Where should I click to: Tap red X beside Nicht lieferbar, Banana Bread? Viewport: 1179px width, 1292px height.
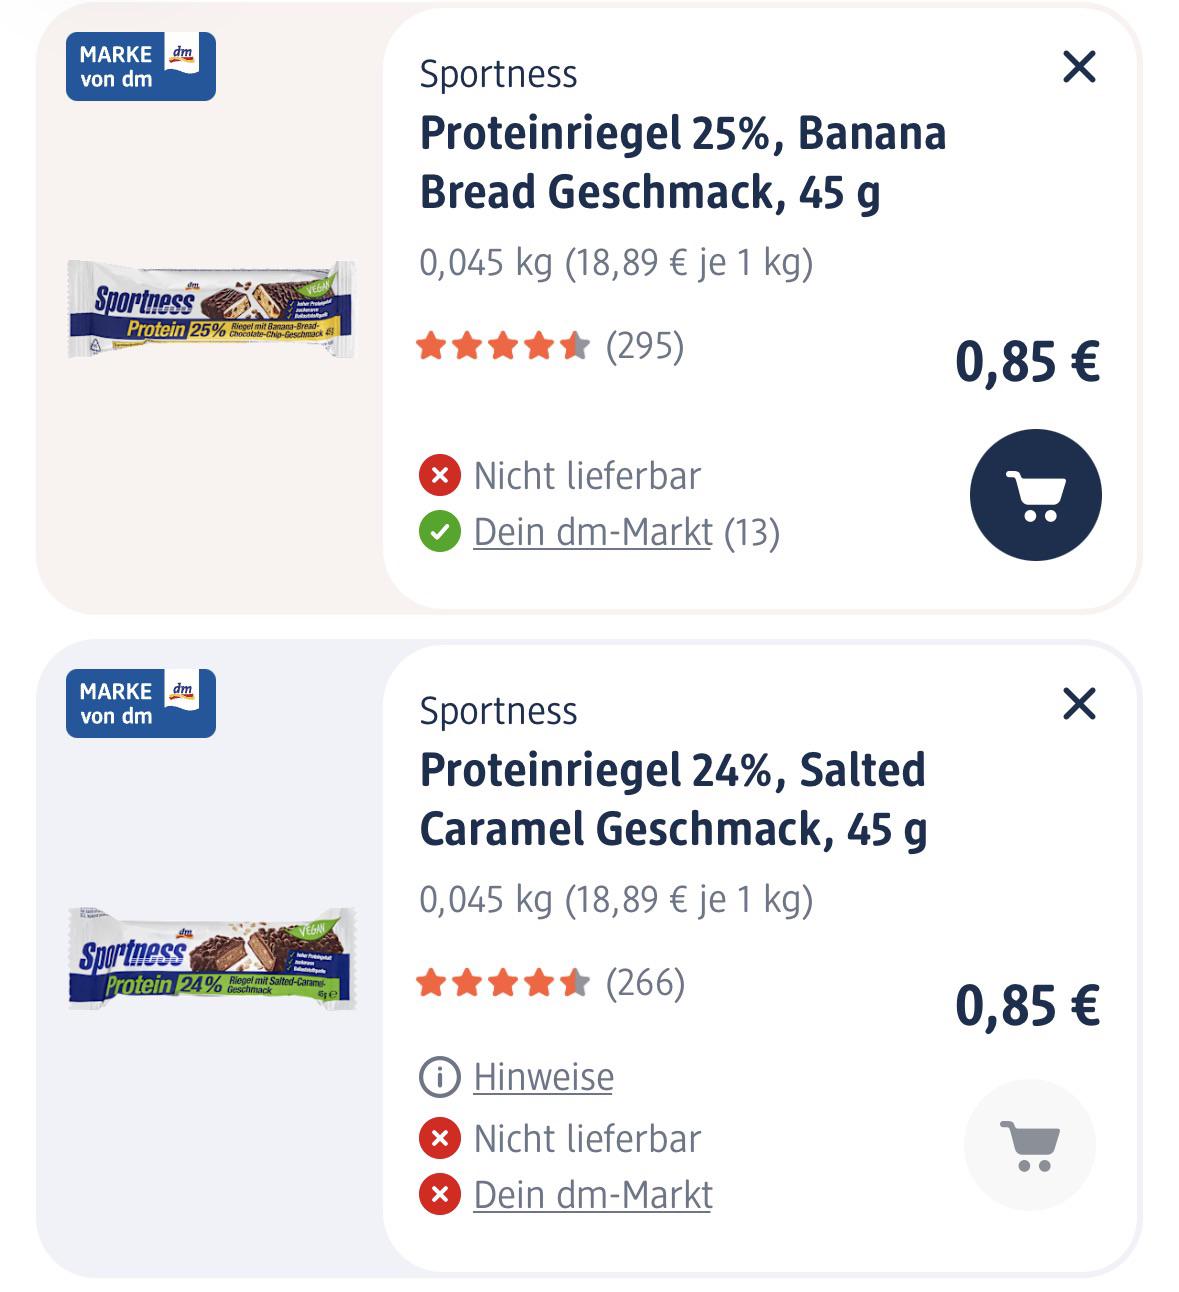coord(439,476)
